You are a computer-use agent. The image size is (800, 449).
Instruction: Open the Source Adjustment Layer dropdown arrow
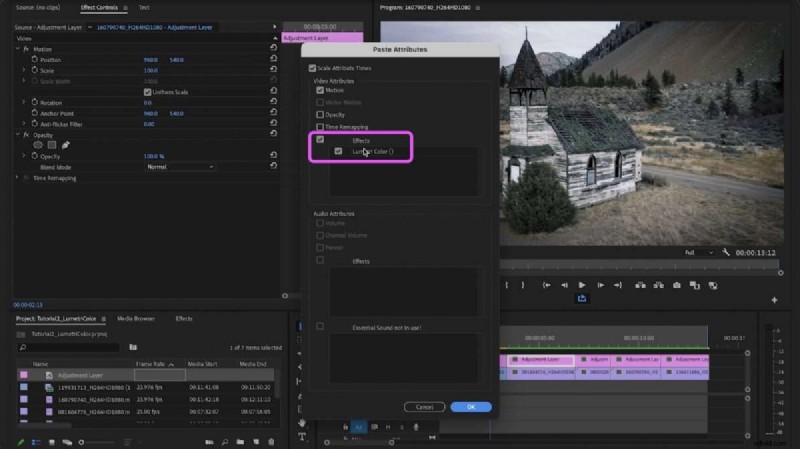tap(90, 27)
